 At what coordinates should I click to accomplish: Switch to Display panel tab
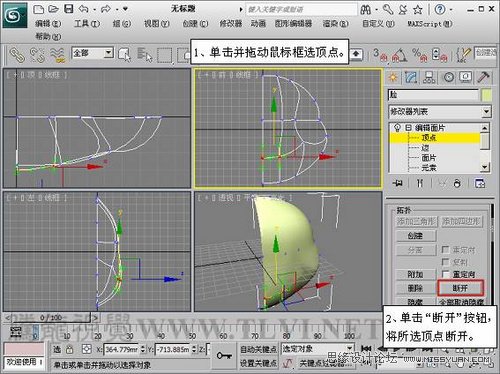pos(466,77)
